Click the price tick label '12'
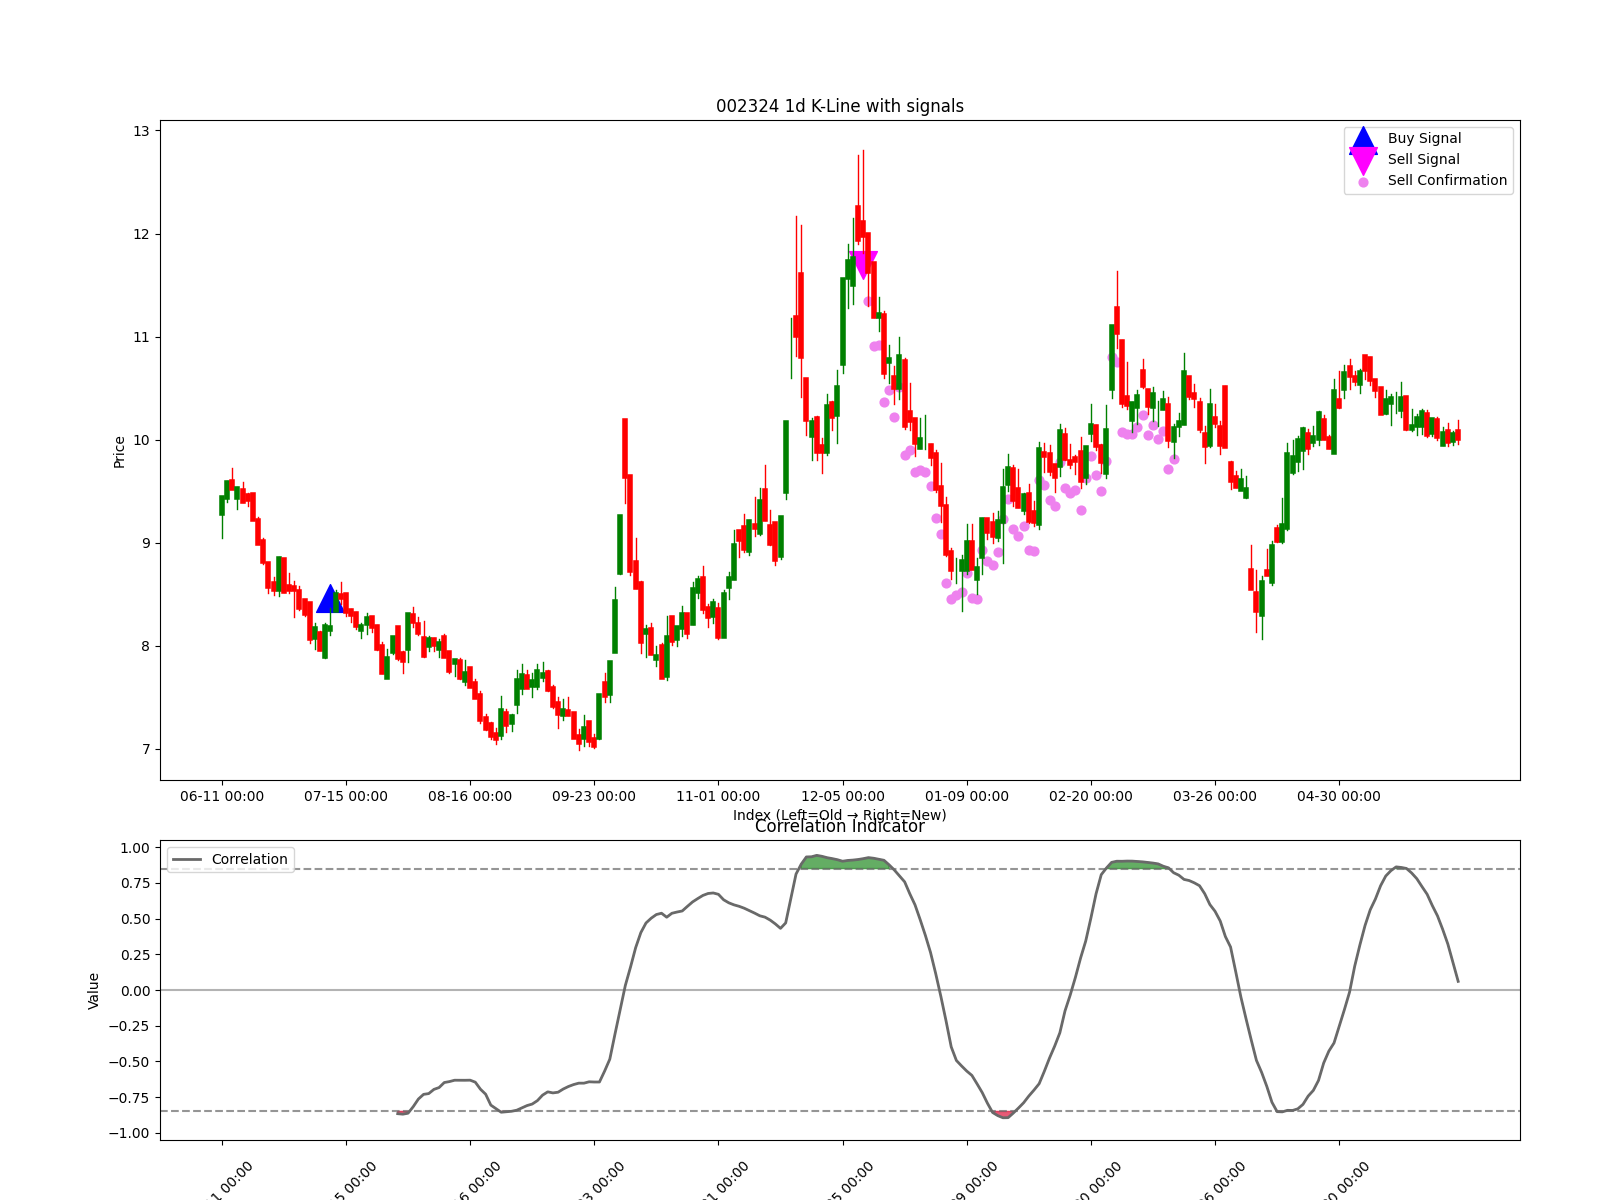The image size is (1600, 1200). 141,234
